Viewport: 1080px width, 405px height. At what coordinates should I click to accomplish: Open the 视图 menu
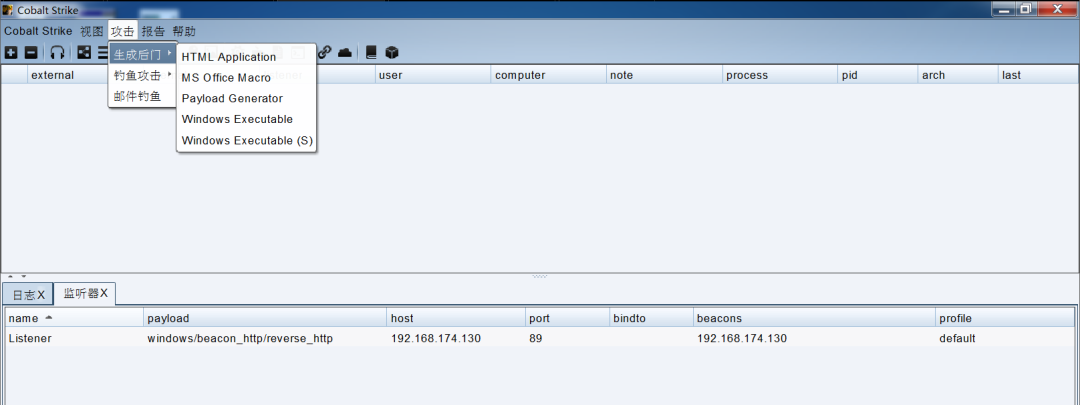[92, 31]
